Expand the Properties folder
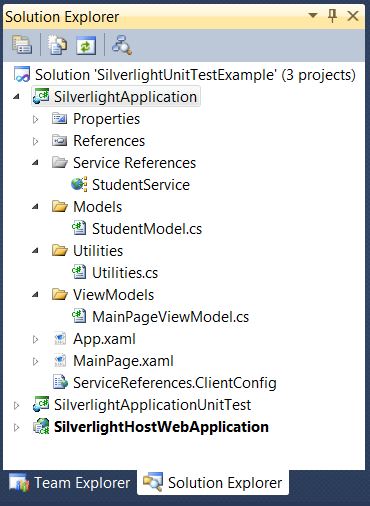370x506 pixels. 35,119
